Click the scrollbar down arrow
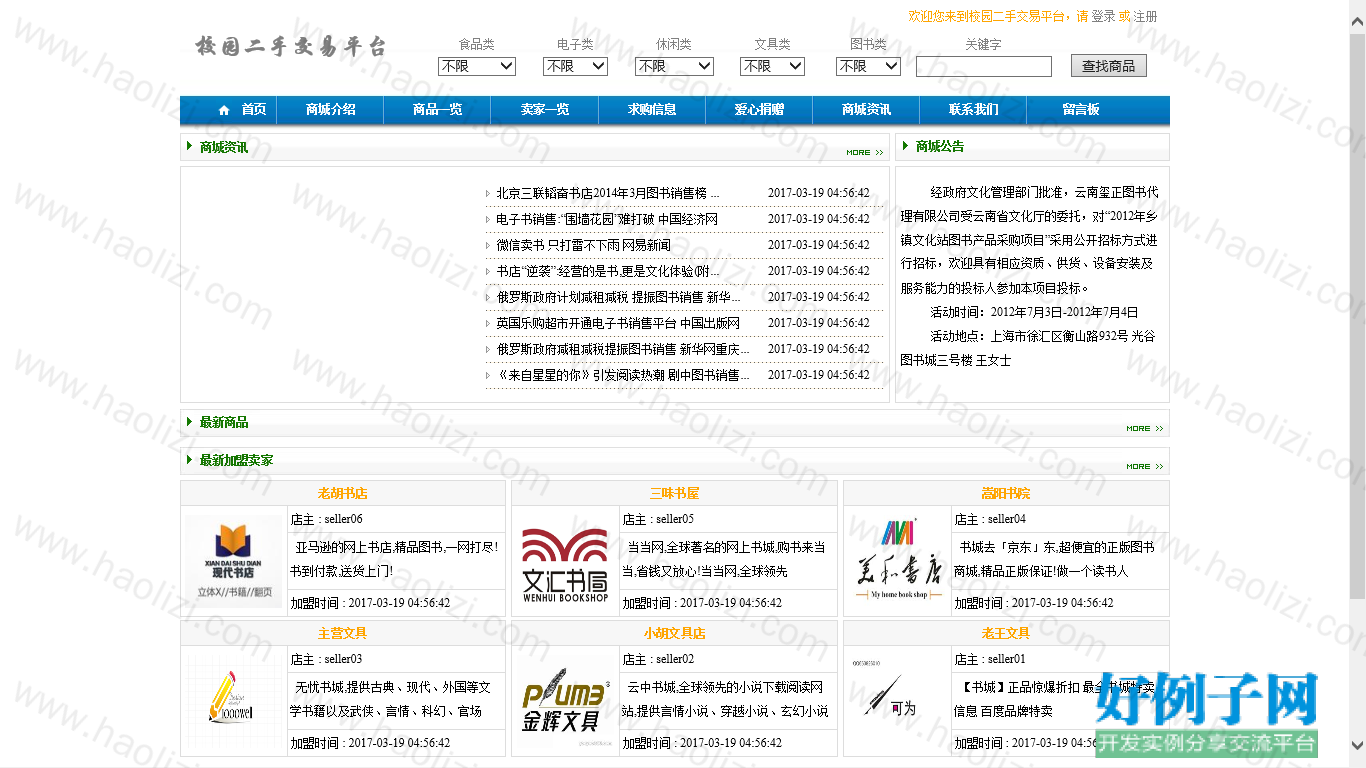The image size is (1366, 768). [x=1357, y=744]
